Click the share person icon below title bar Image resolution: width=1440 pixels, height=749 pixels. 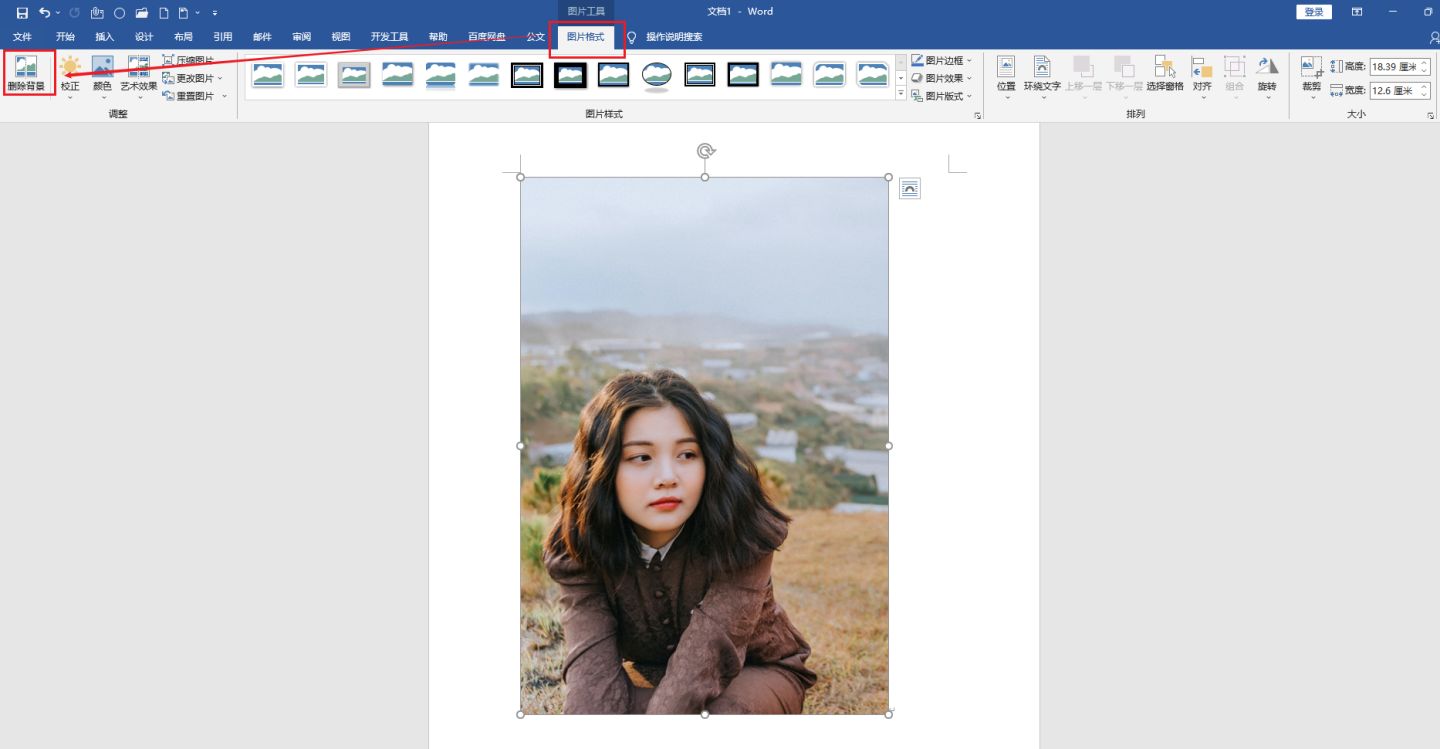click(1434, 37)
